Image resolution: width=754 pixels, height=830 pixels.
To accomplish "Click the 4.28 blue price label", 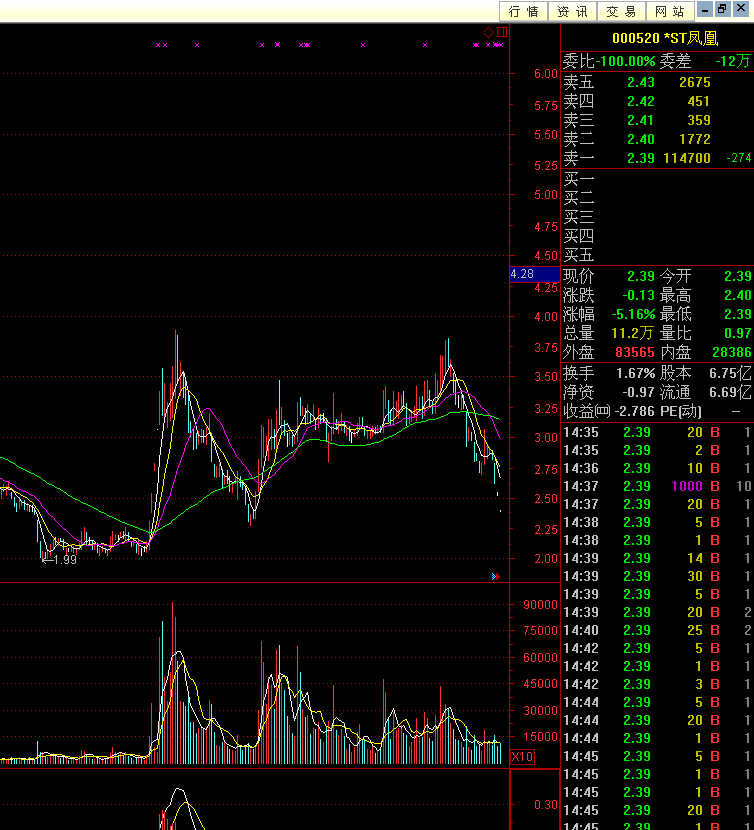I will pos(522,274).
